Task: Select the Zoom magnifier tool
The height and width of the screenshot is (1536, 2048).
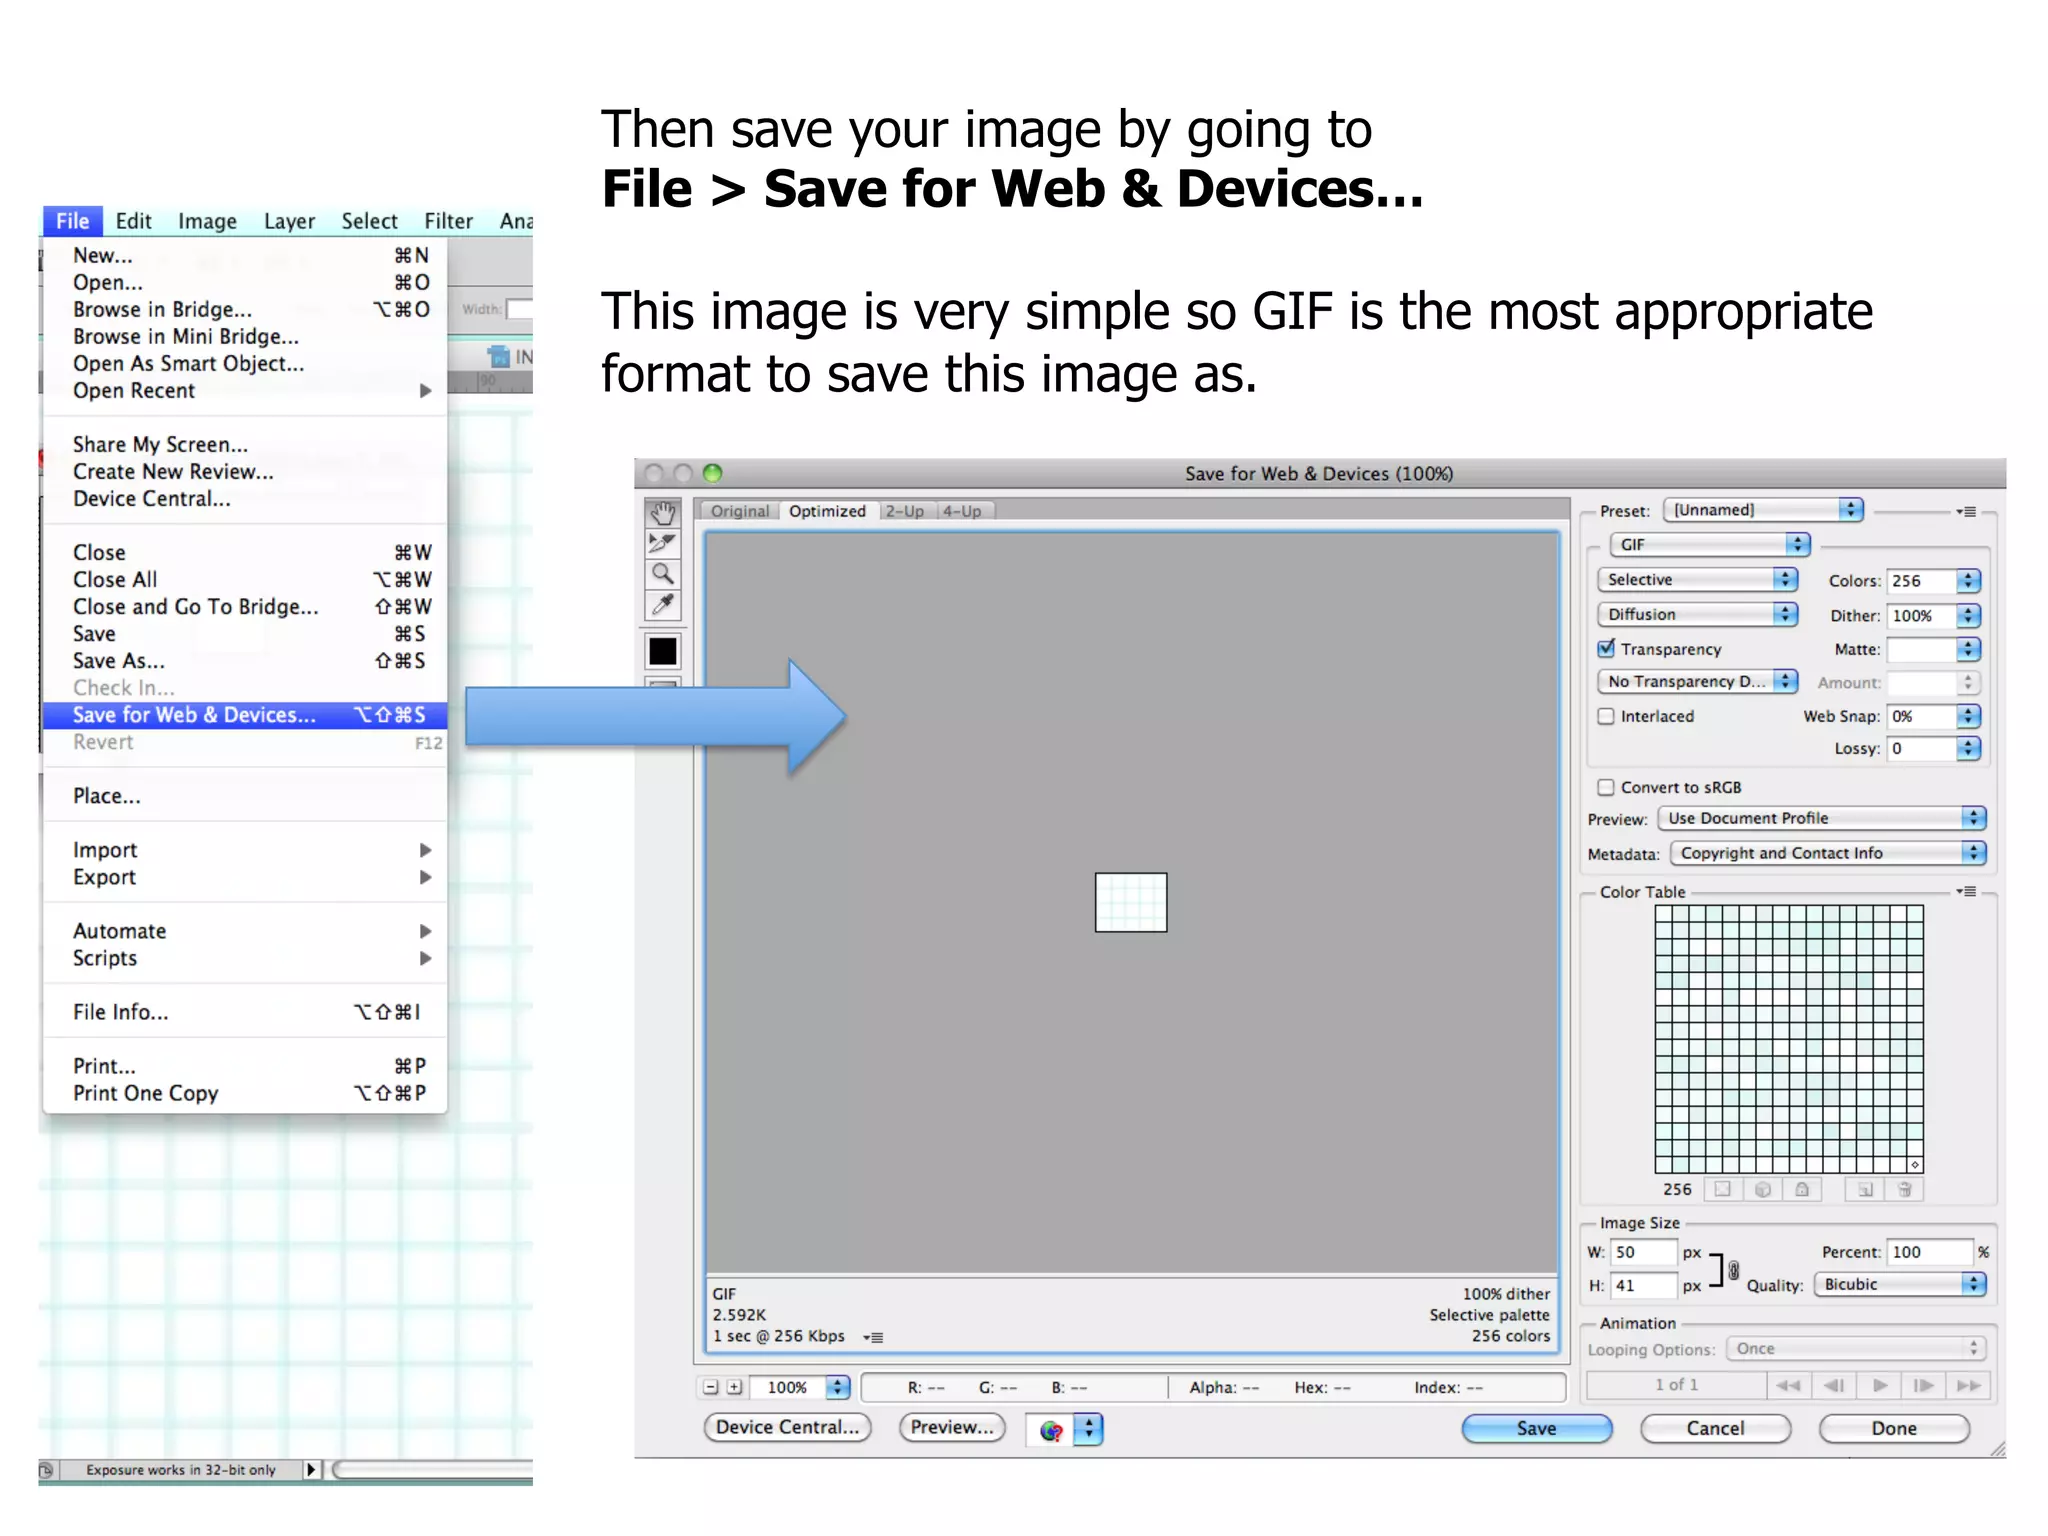Action: pos(662,574)
